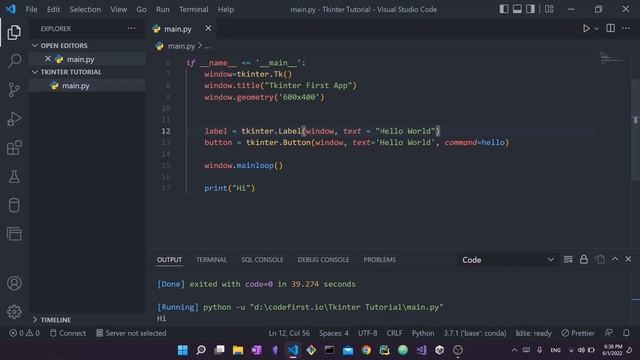This screenshot has height=360, width=640.
Task: Maximize the panel size chevron
Action: point(615,260)
